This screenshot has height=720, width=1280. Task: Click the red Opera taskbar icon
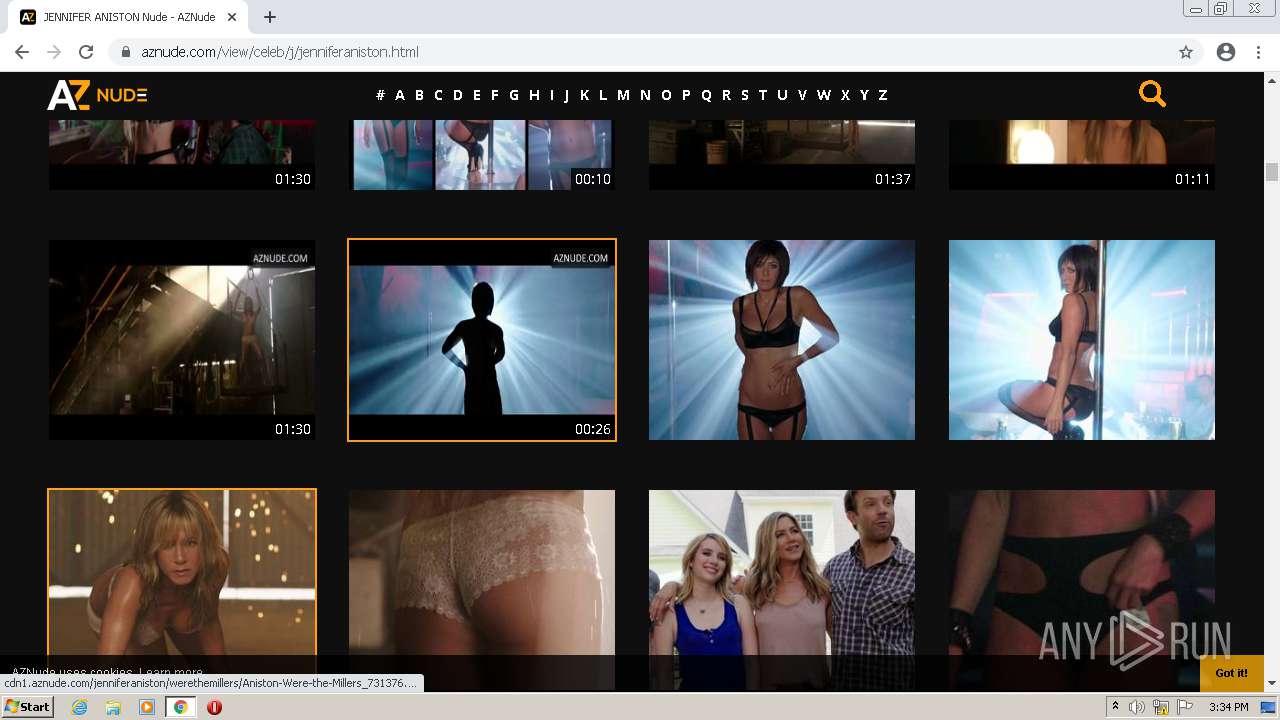(214, 707)
